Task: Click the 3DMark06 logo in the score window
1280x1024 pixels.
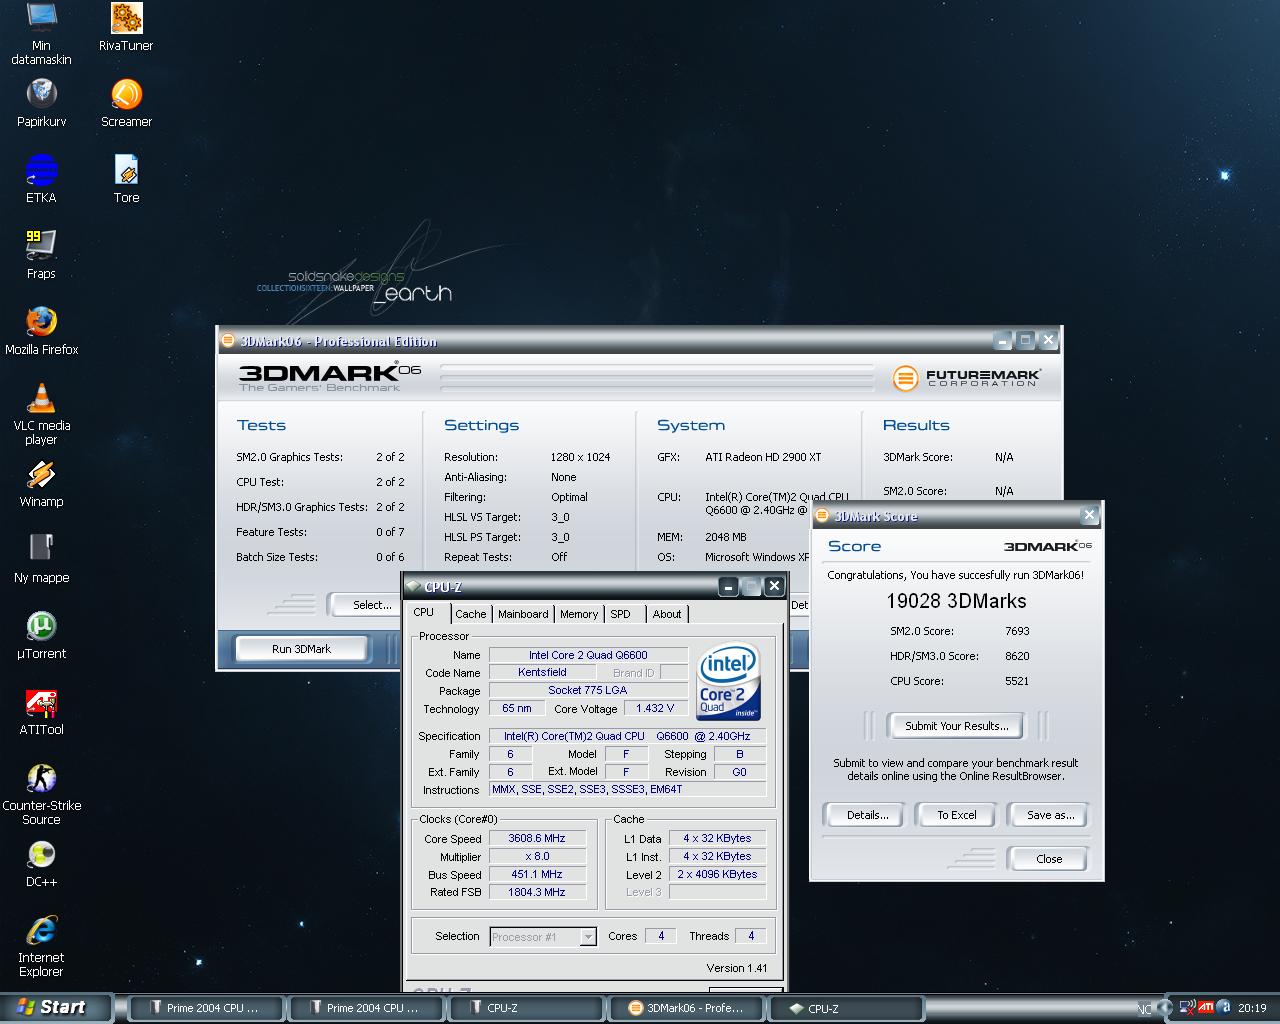Action: (x=1047, y=546)
